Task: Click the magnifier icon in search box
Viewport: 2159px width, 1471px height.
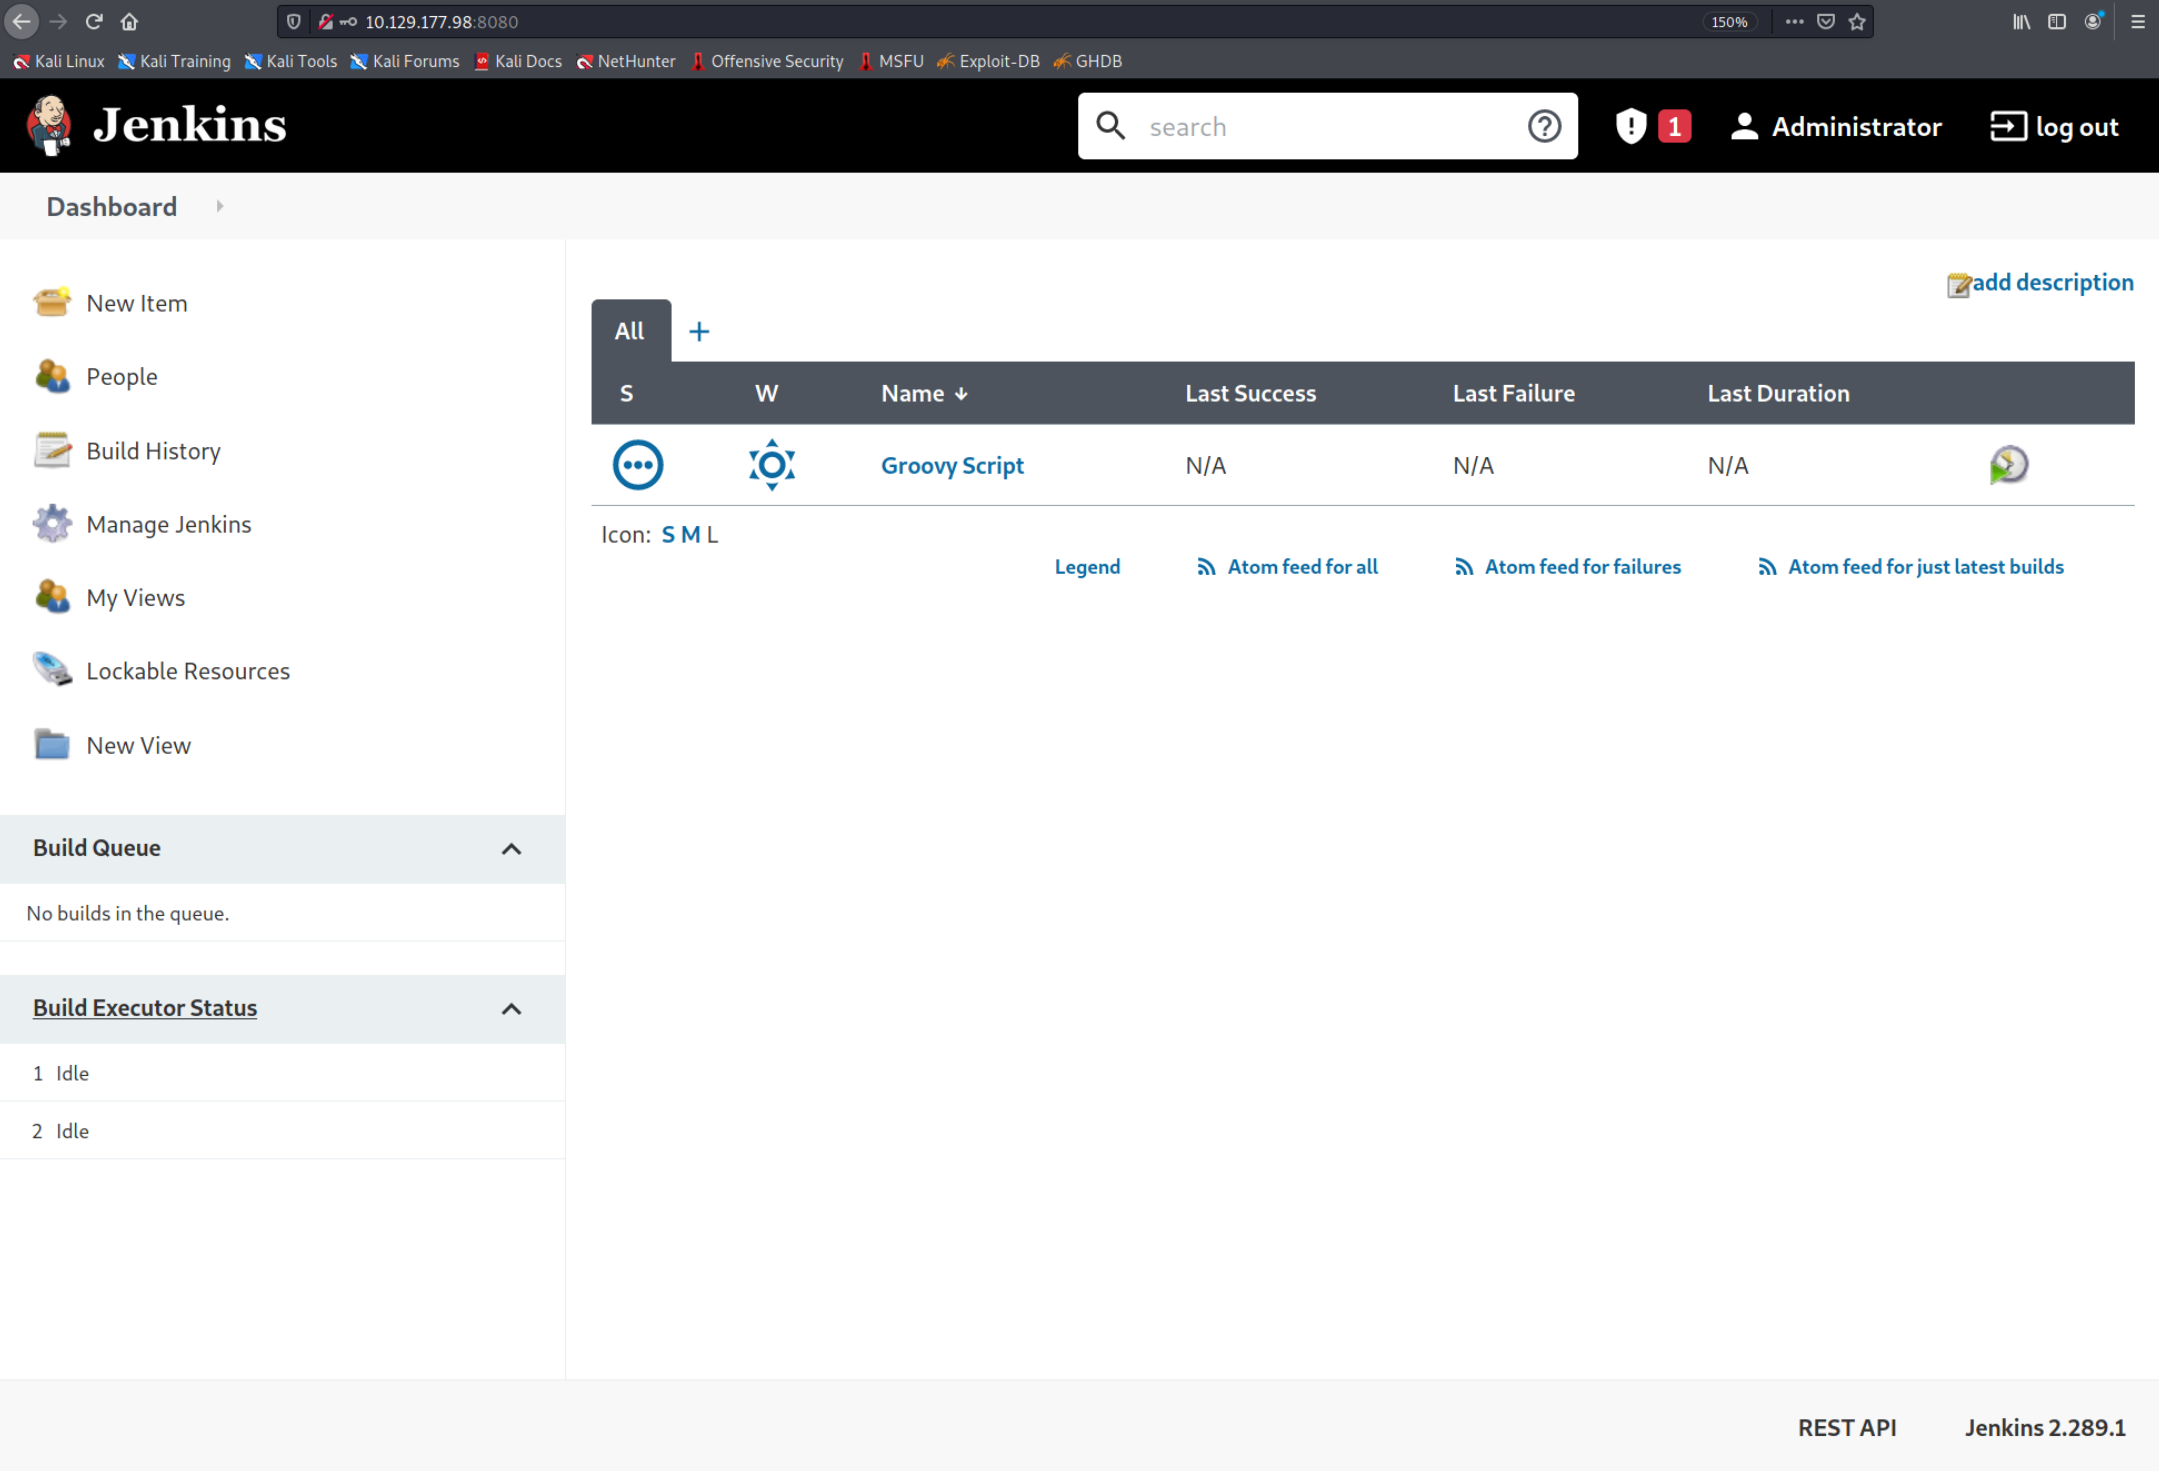Action: [1110, 126]
